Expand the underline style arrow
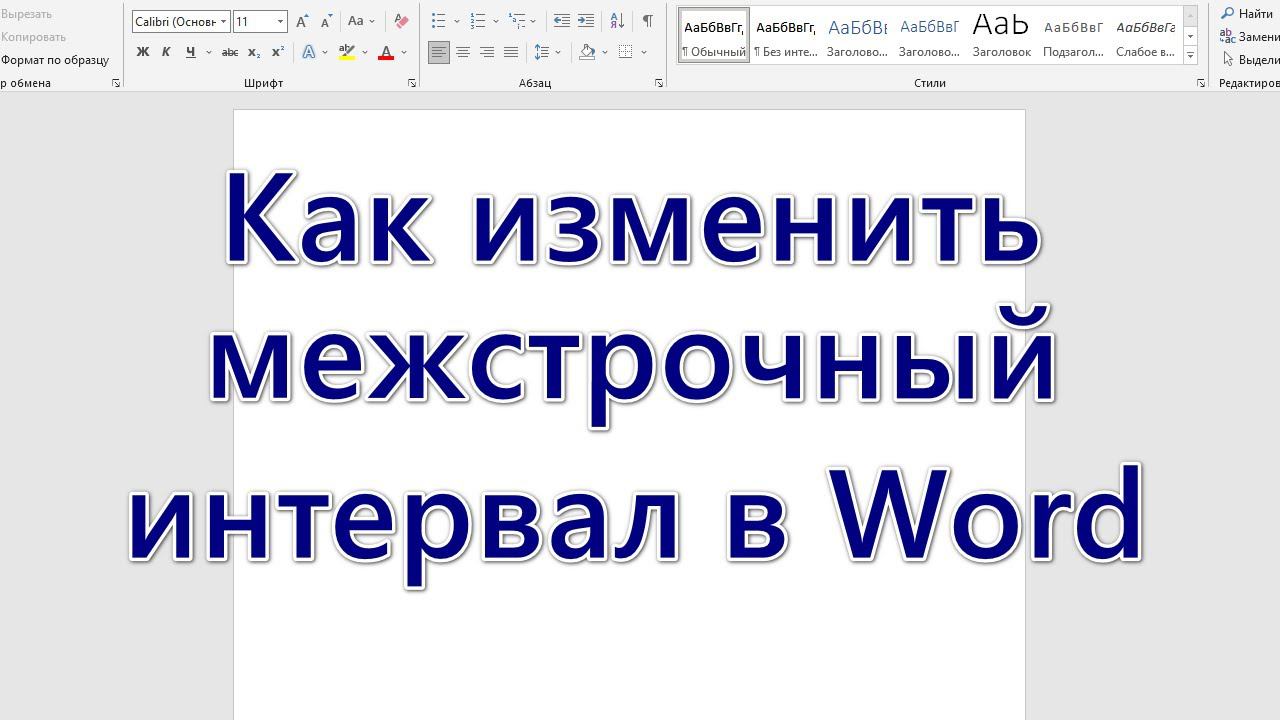The height and width of the screenshot is (720, 1280). [207, 52]
